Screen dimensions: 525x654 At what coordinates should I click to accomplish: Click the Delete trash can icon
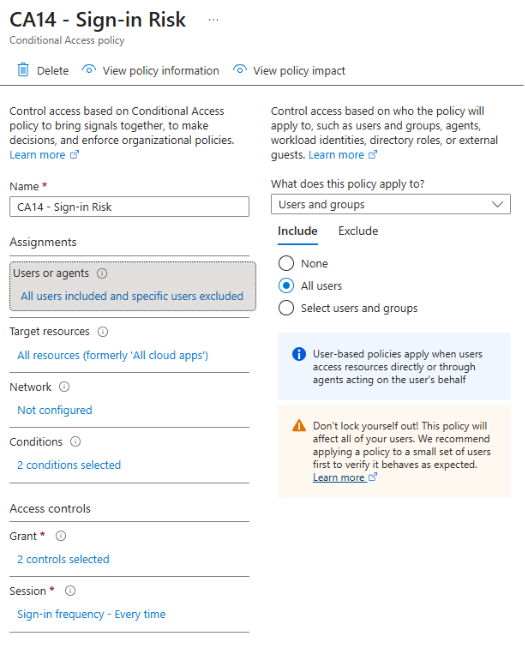coord(23,70)
